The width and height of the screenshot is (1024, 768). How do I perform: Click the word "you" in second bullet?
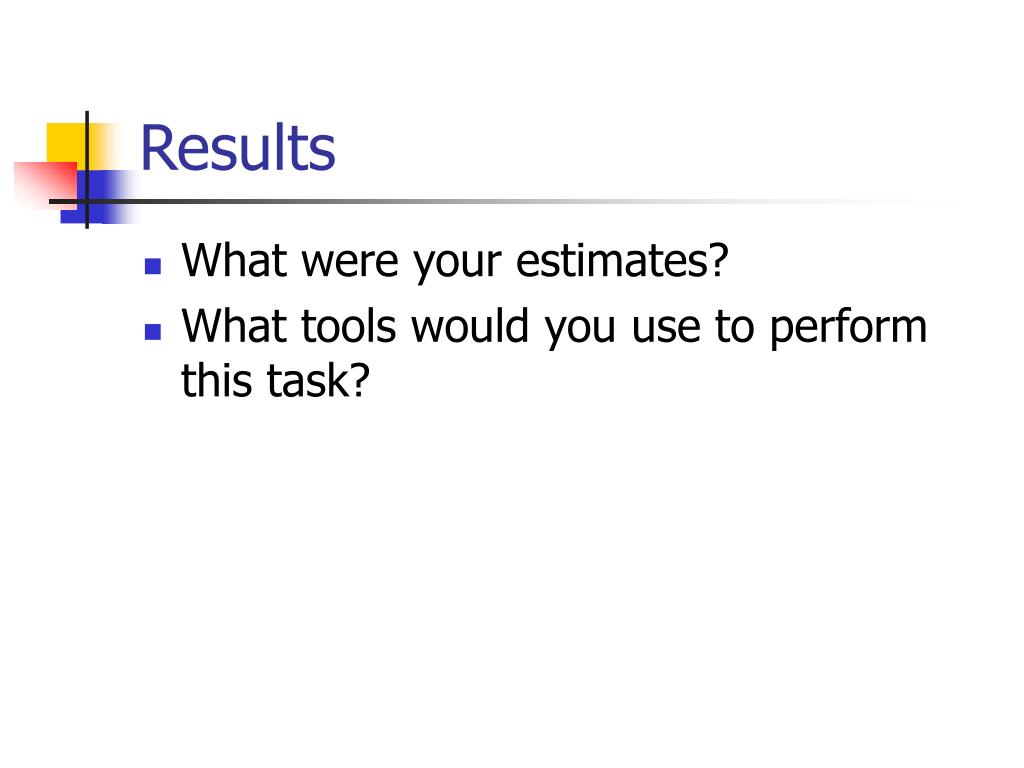pyautogui.click(x=581, y=330)
